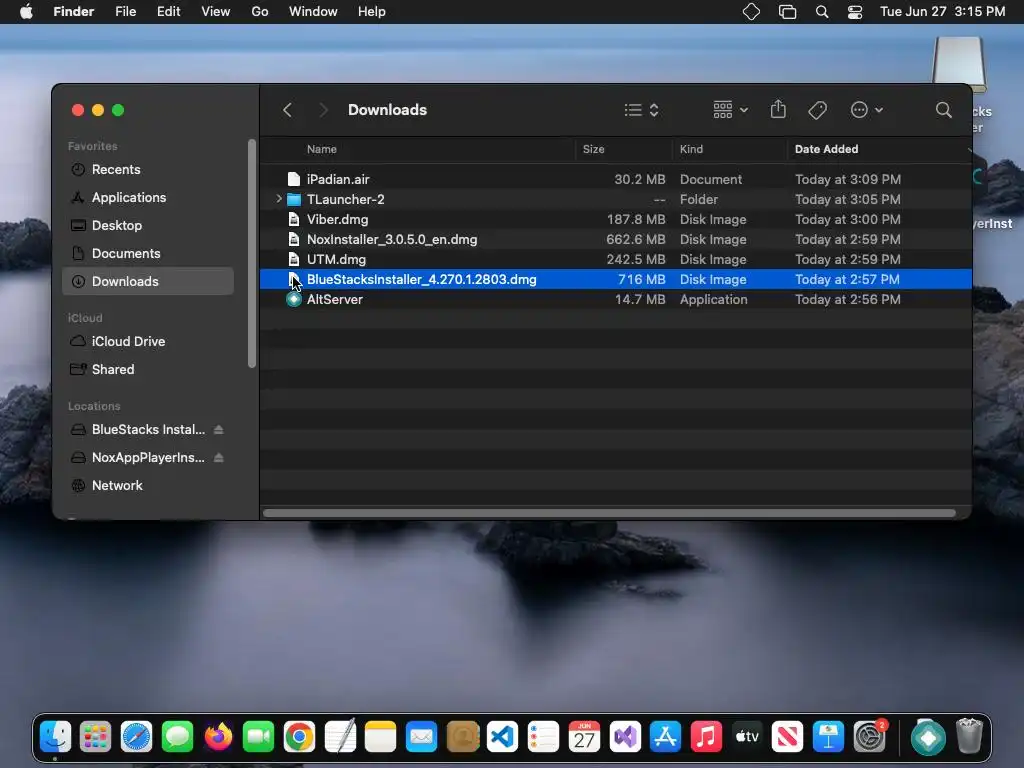Open the Edit menu
Screen dimensions: 1024x768
tap(168, 12)
